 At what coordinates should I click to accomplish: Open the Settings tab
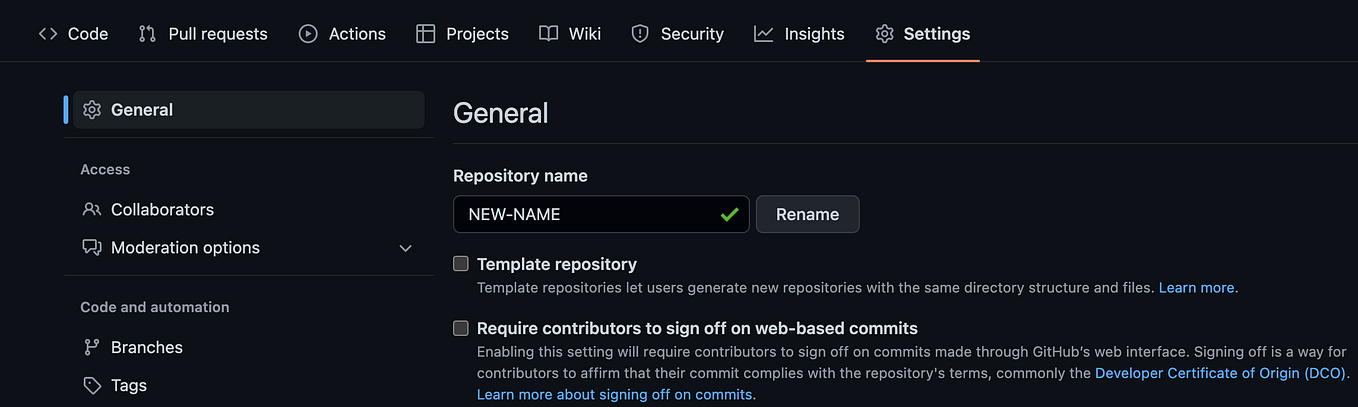point(923,34)
